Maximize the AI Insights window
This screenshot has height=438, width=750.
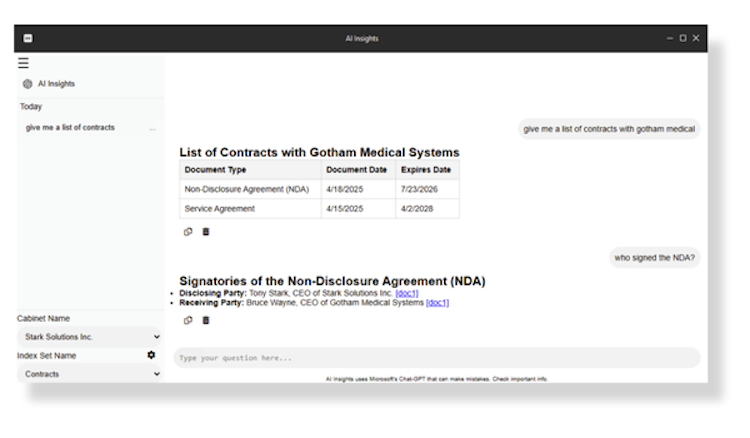[x=683, y=38]
